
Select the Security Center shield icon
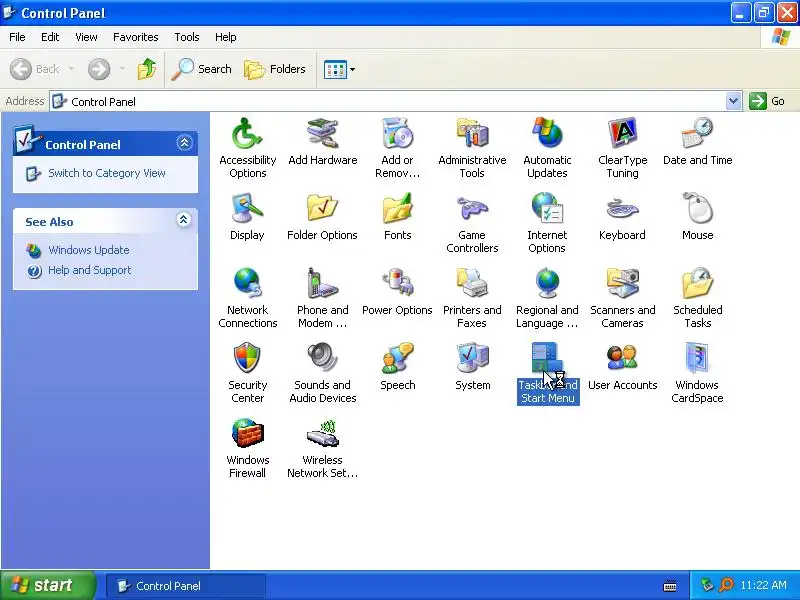pos(247,358)
